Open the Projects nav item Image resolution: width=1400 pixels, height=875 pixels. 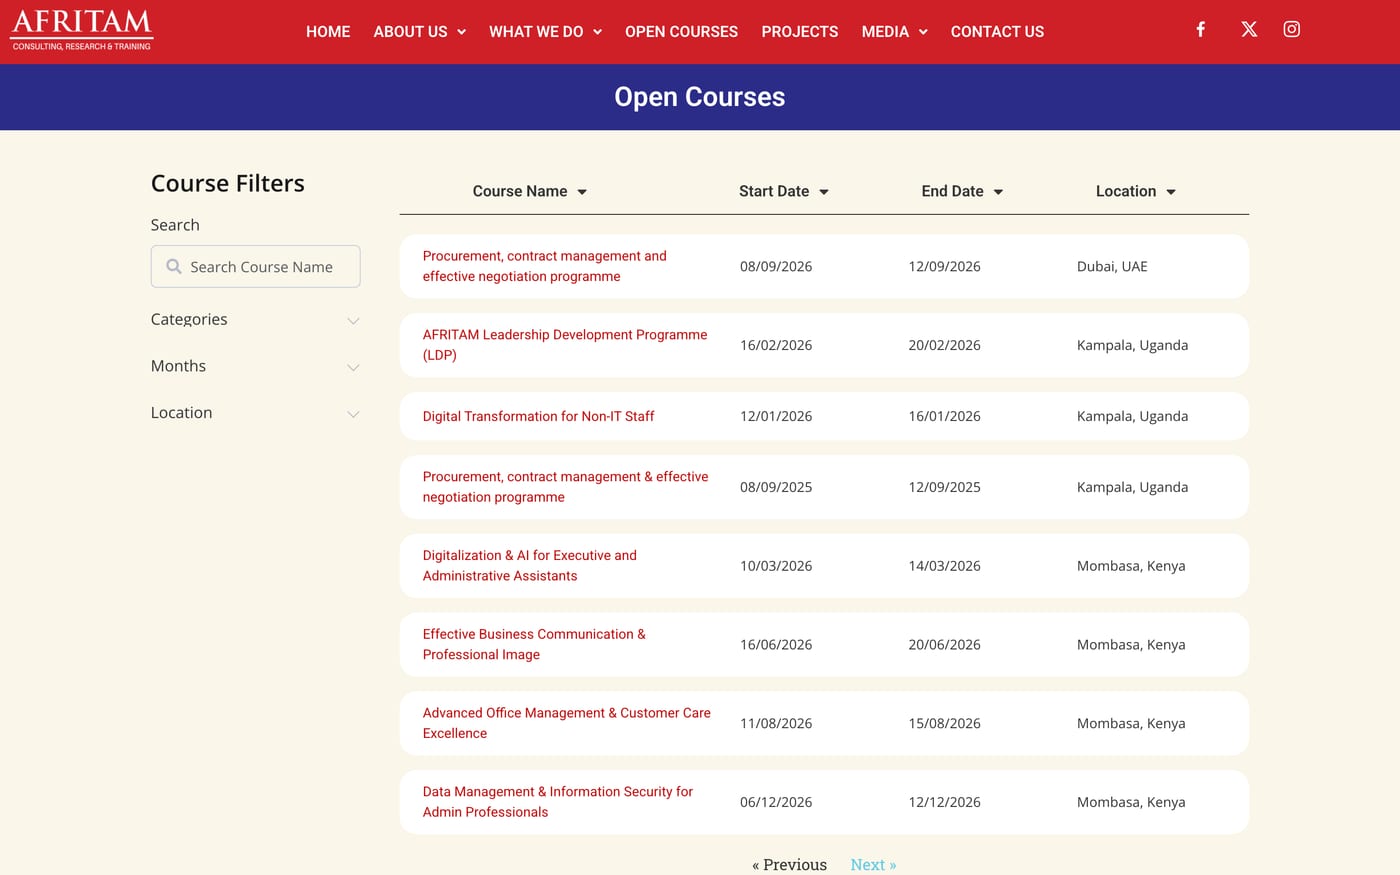click(x=800, y=32)
